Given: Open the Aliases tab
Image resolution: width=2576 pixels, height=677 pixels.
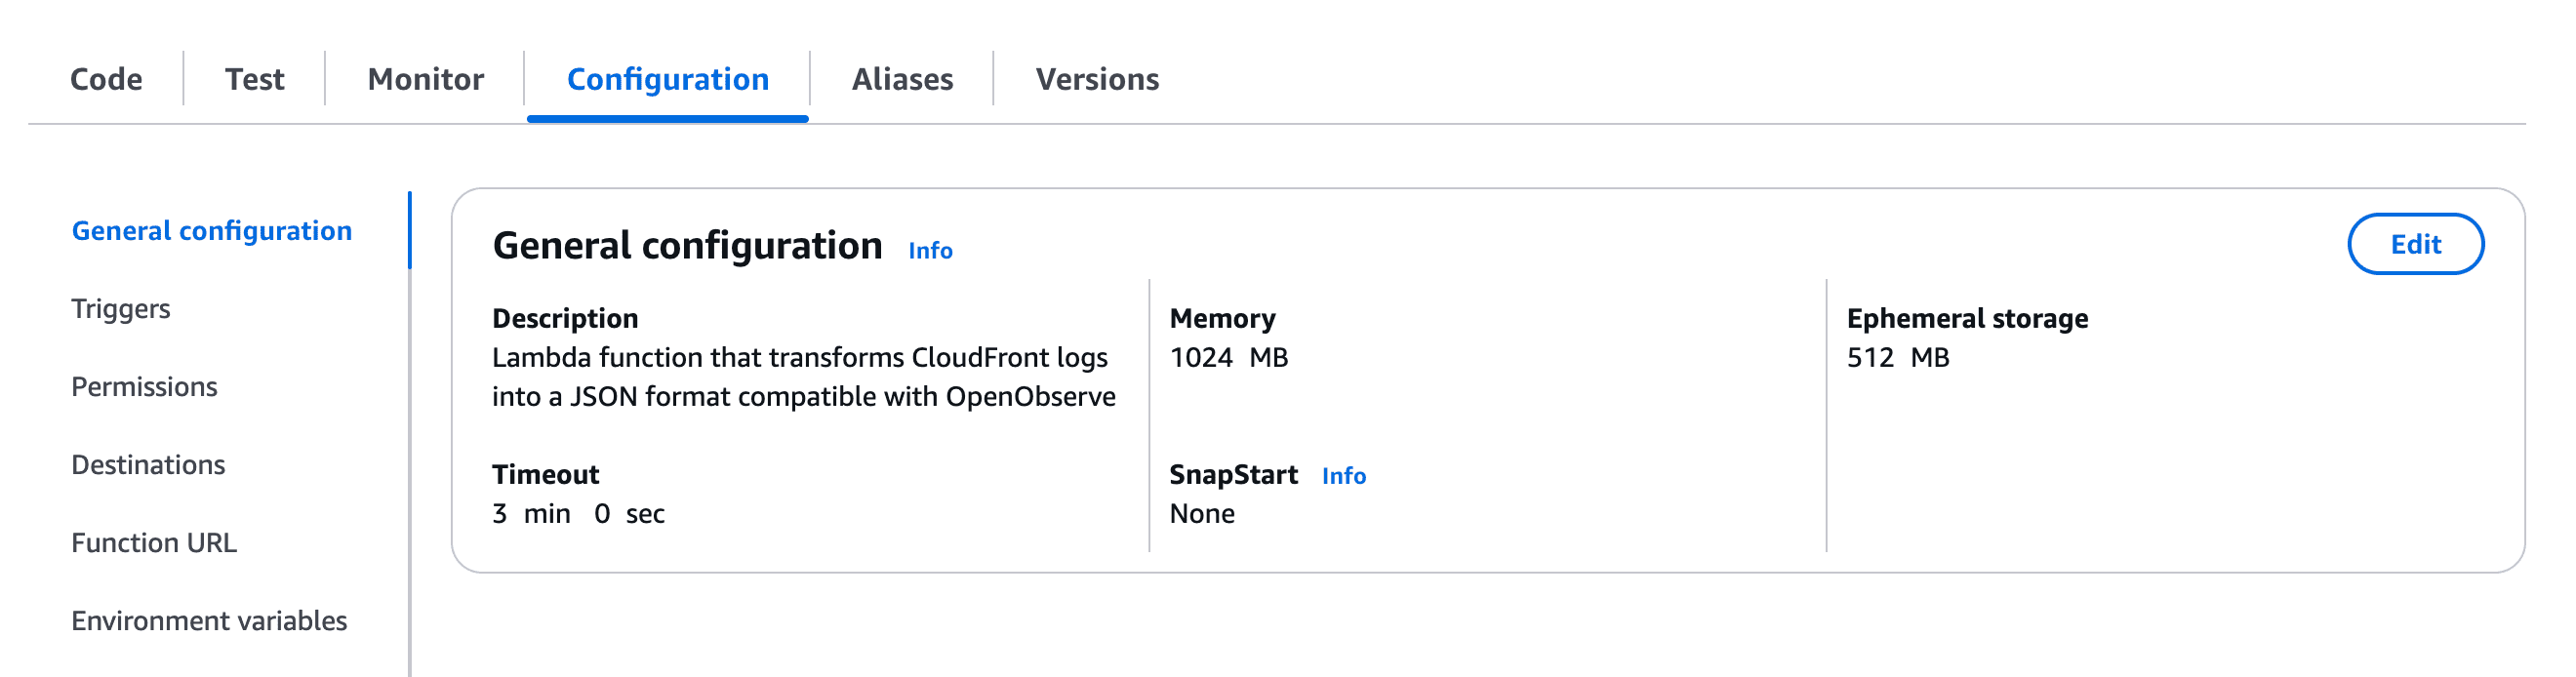Looking at the screenshot, I should pos(900,79).
